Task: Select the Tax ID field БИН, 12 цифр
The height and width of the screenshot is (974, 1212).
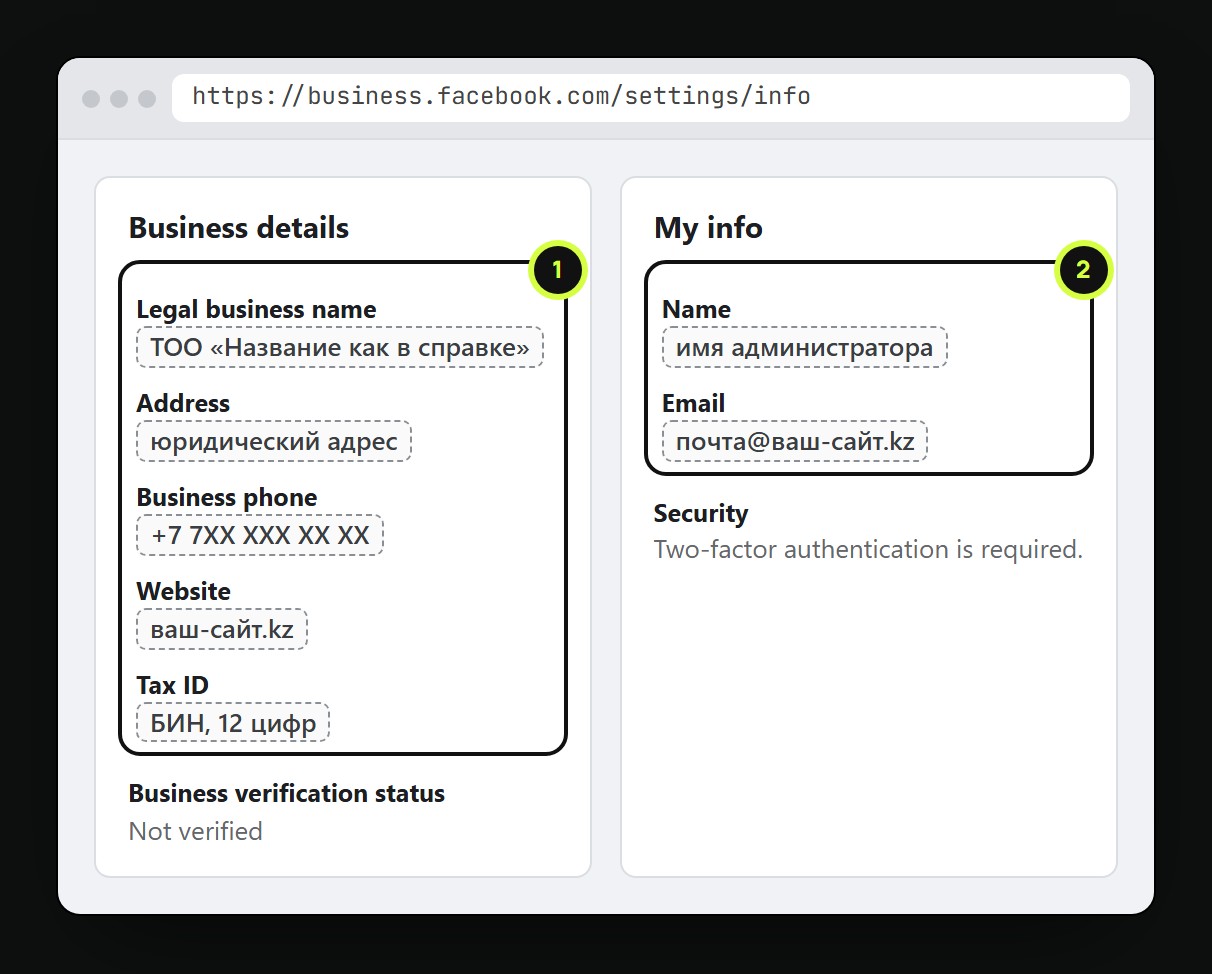Action: (x=233, y=723)
